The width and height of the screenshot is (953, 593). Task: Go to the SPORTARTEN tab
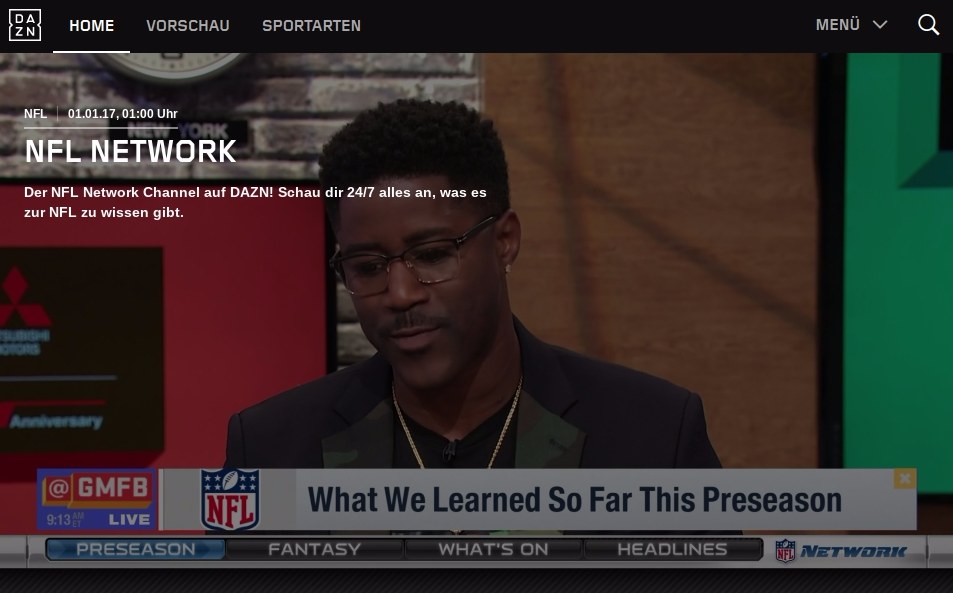(x=311, y=26)
